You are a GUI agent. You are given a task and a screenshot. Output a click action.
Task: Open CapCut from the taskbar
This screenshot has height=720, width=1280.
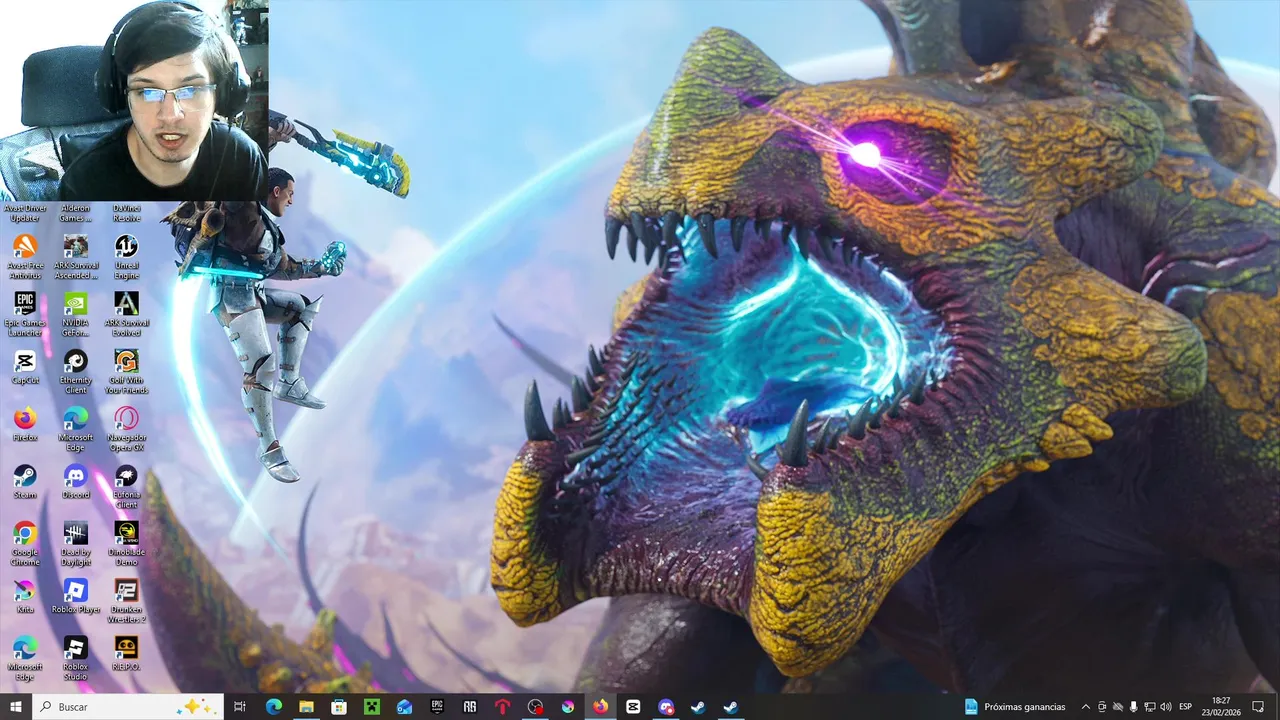point(633,706)
